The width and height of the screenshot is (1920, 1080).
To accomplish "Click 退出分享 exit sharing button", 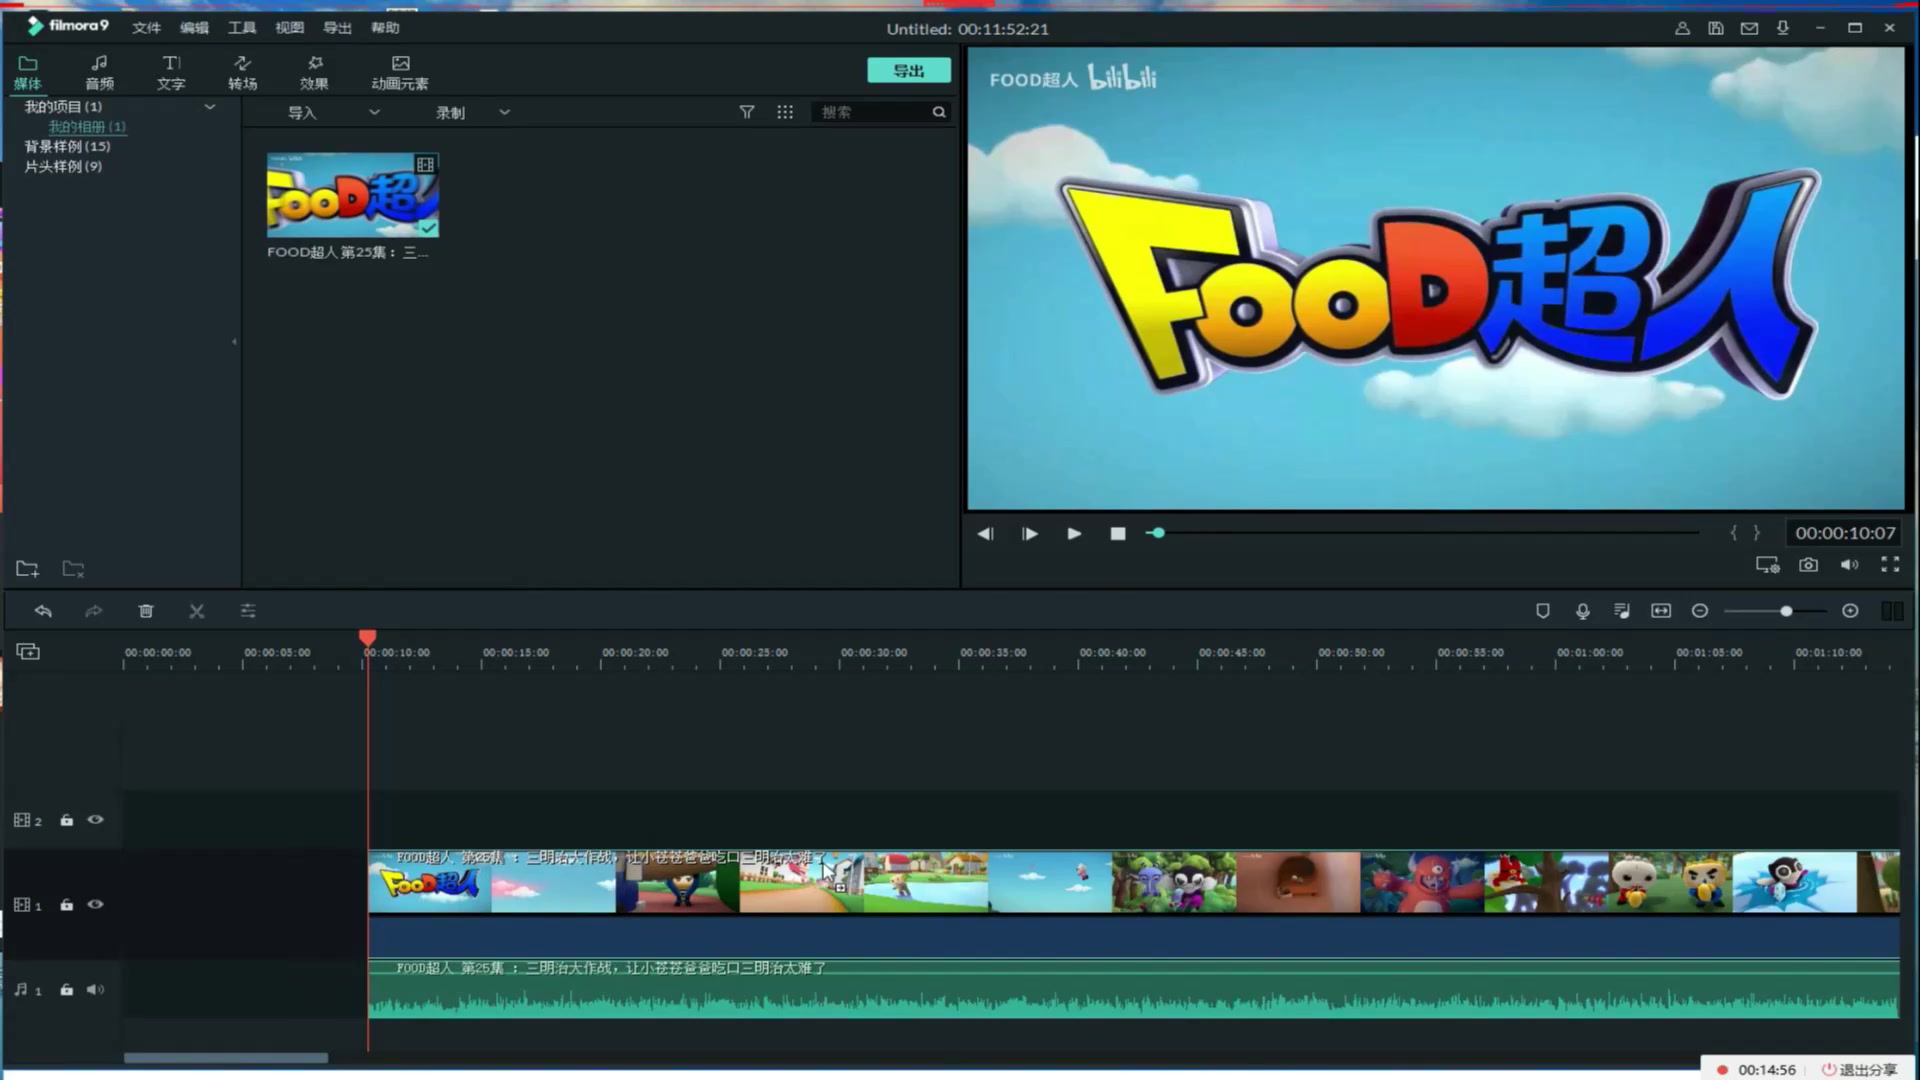I will (x=1860, y=1070).
